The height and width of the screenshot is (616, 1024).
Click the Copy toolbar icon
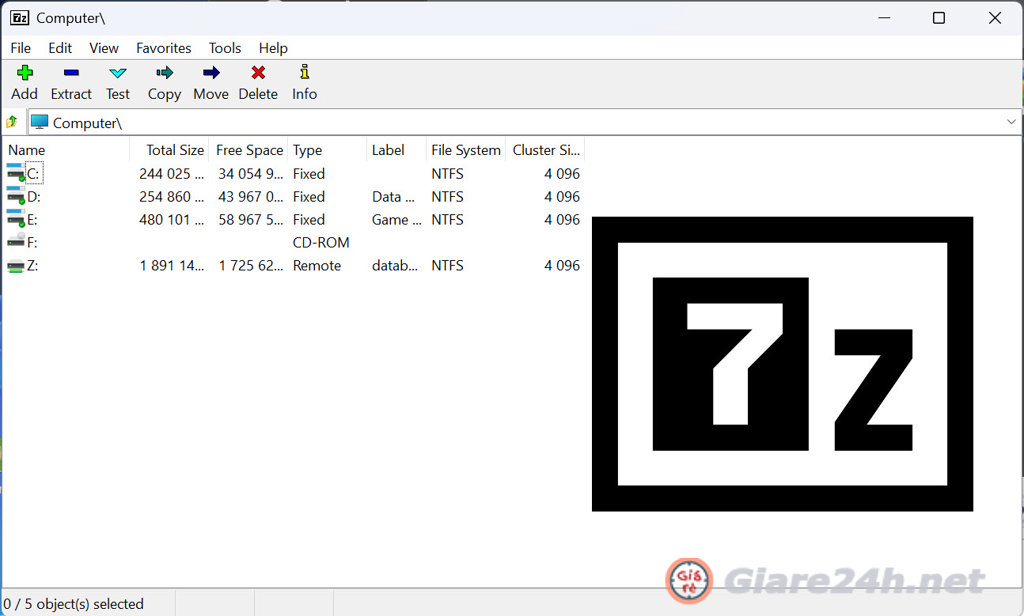point(164,80)
